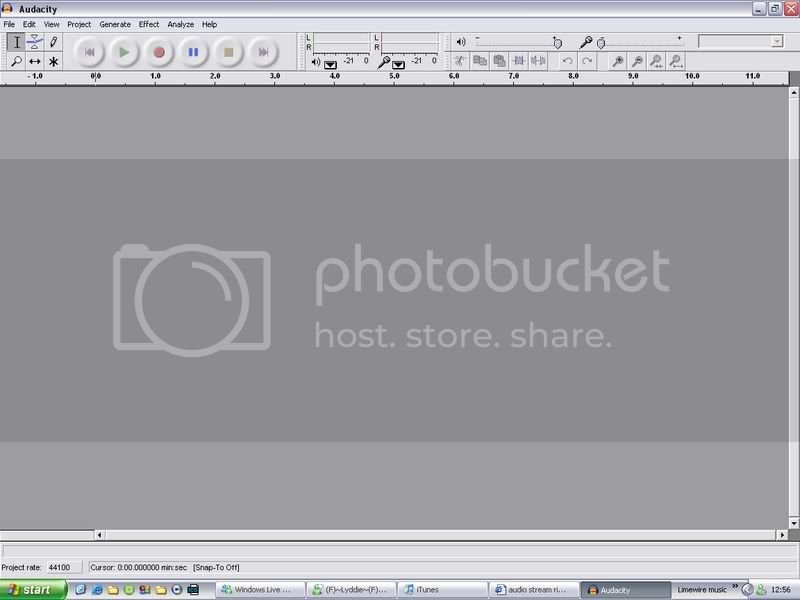
Task: Select the Zoom magnifier tool
Action: [x=16, y=62]
